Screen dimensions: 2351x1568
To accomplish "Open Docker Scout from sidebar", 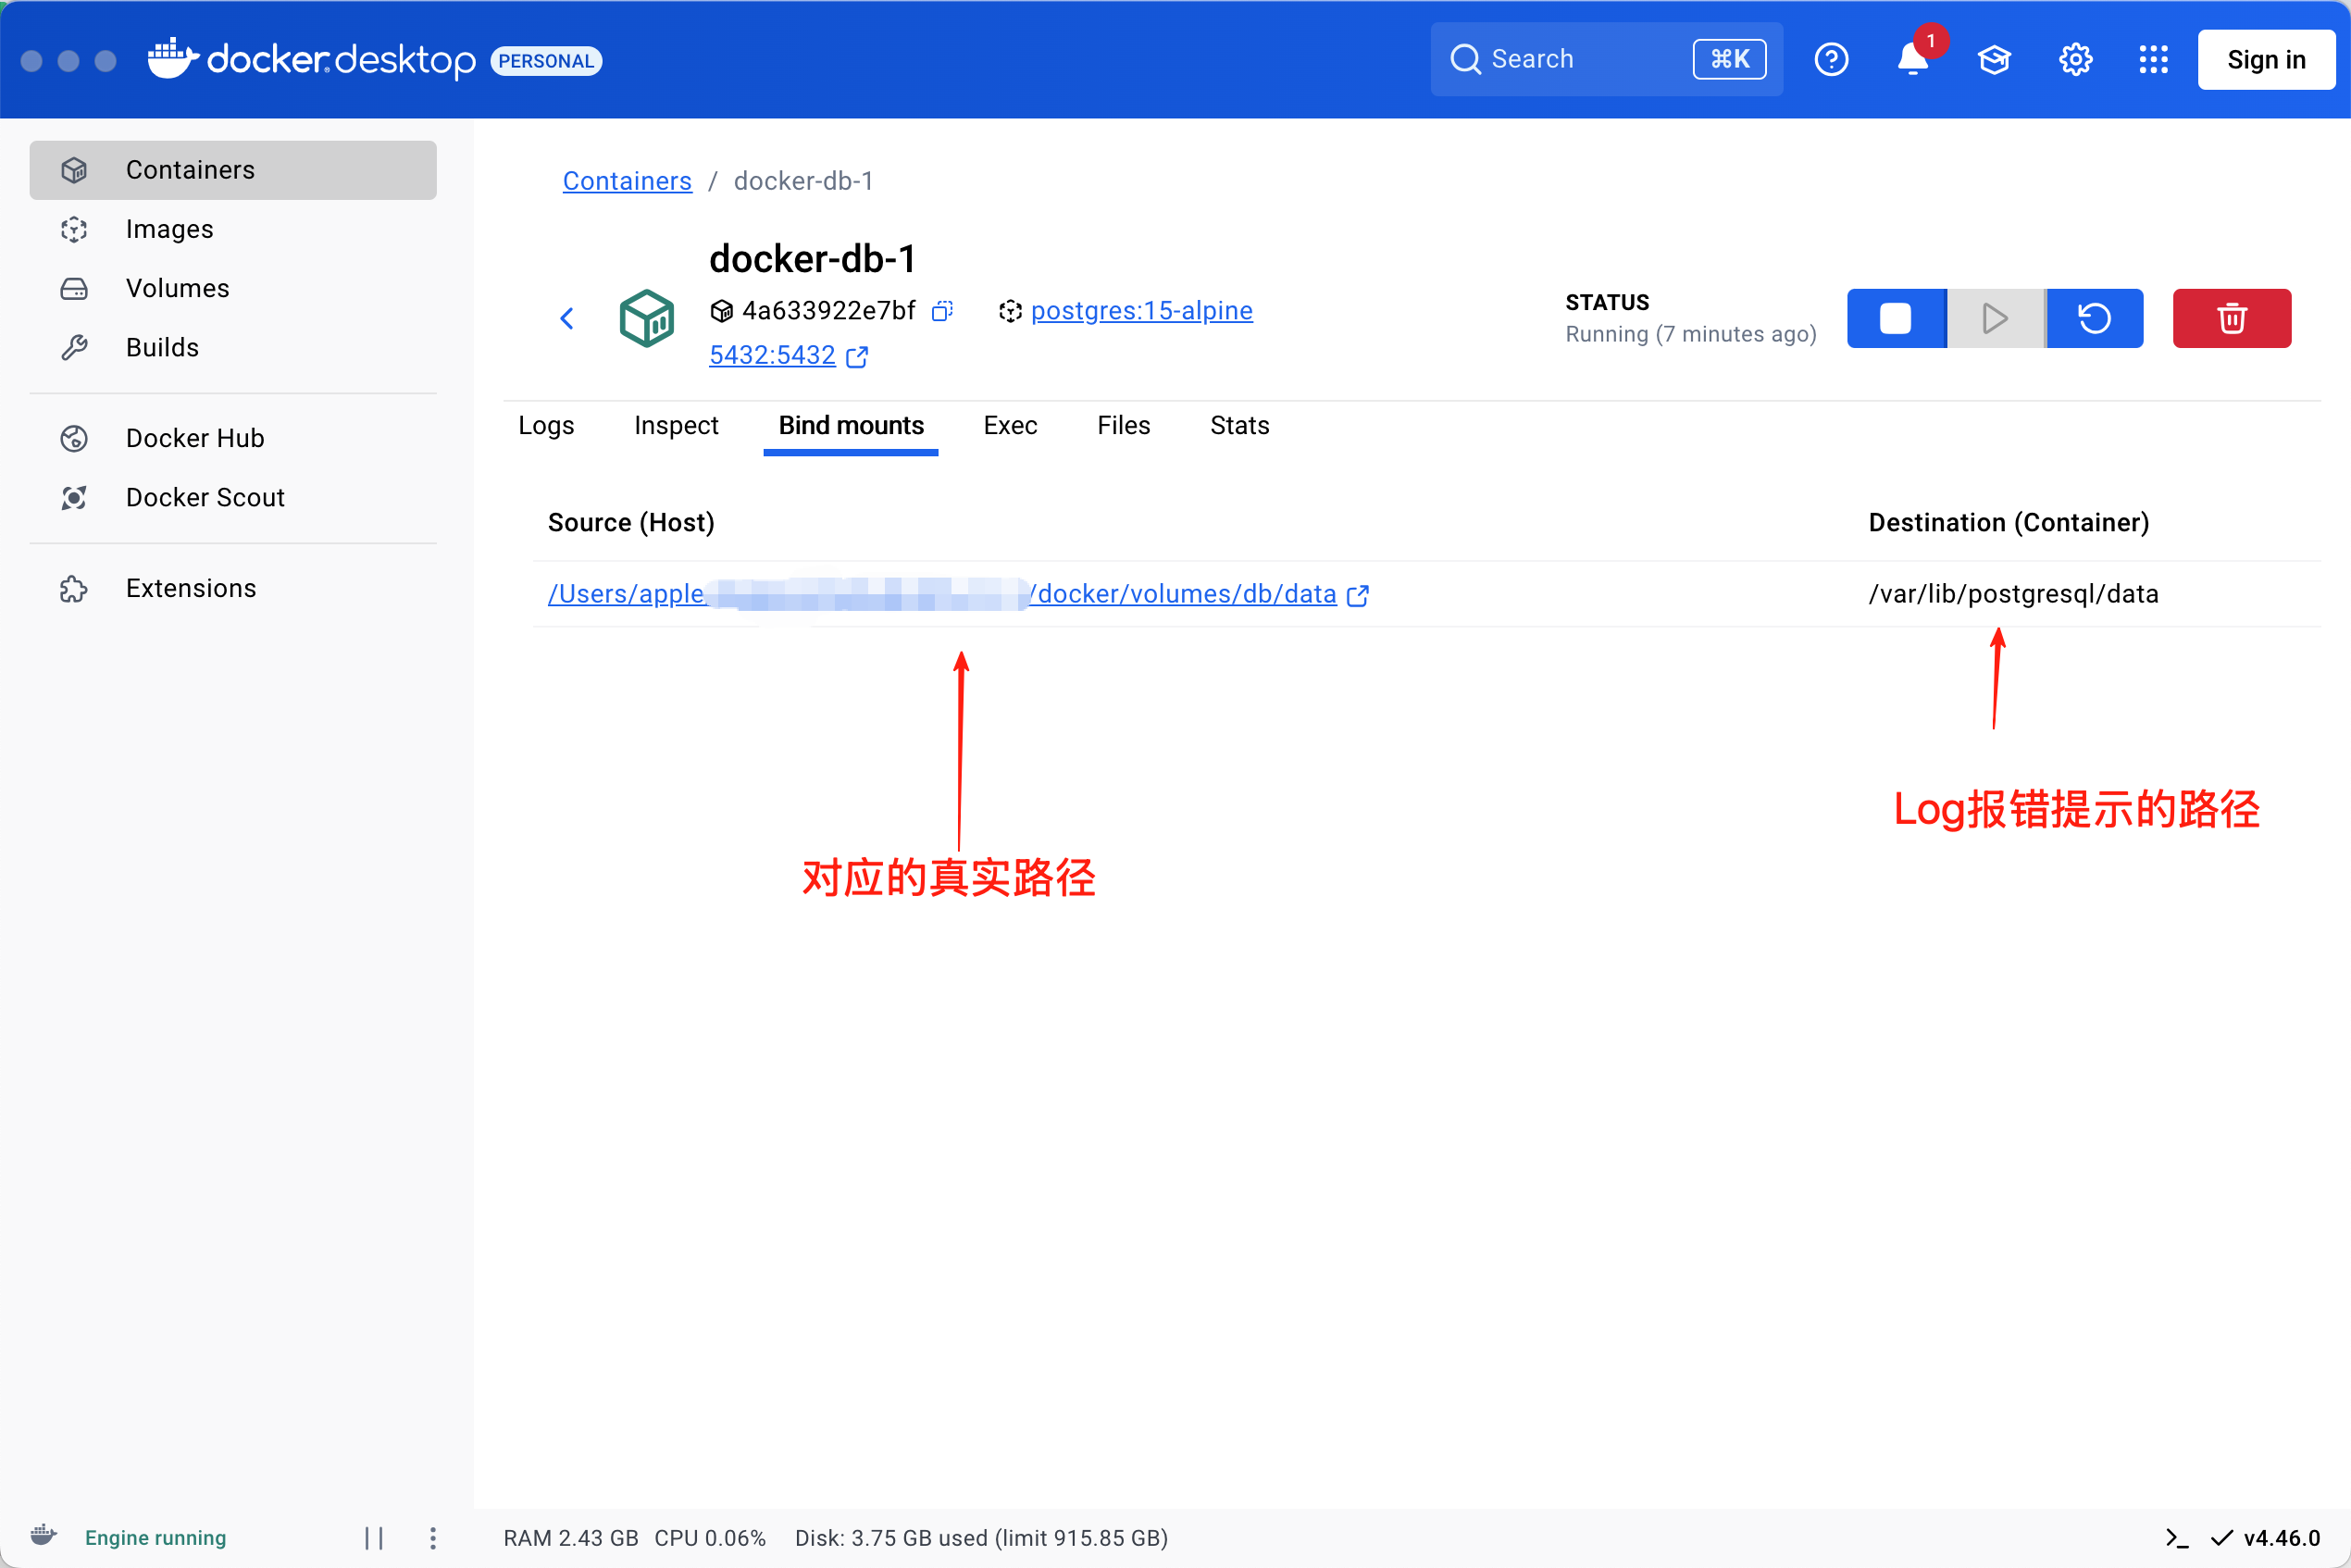I will [233, 497].
